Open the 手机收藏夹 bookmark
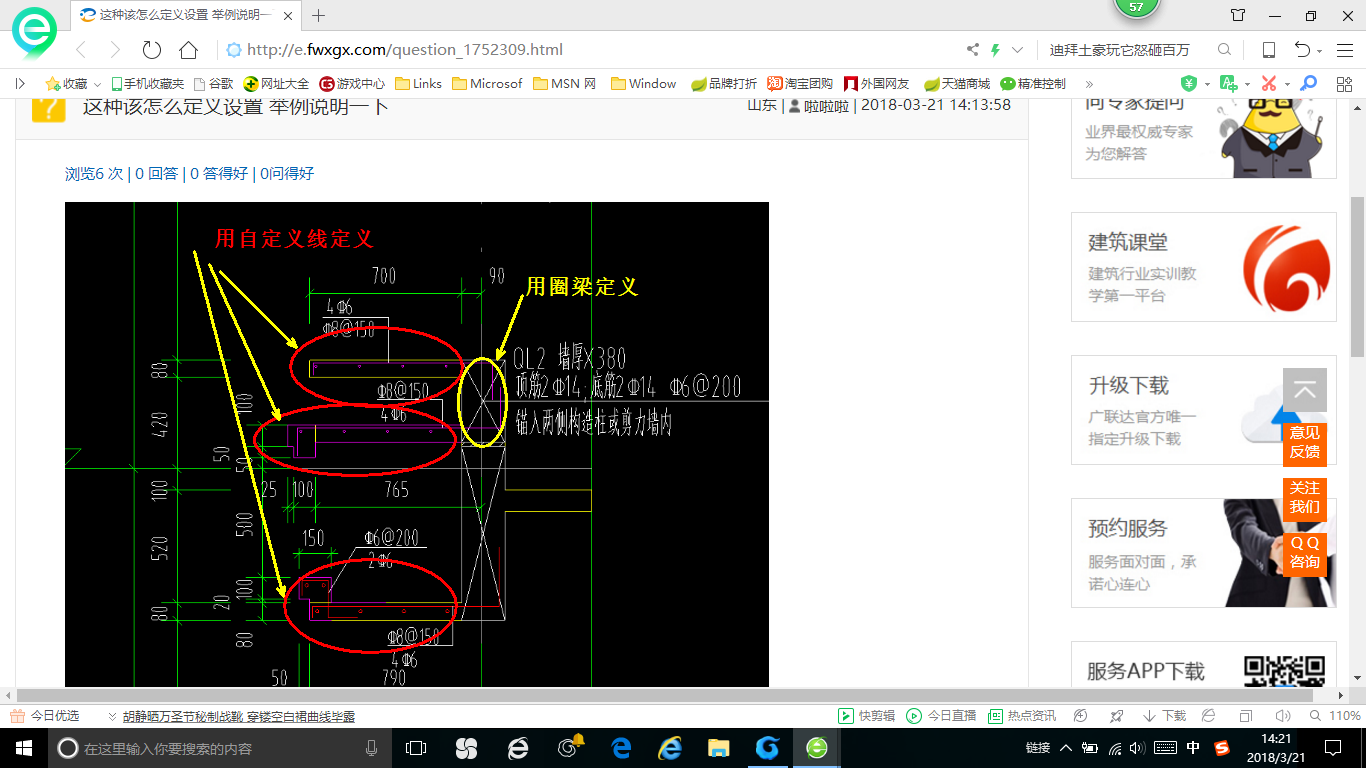Screen dimensions: 1366x768 [148, 84]
